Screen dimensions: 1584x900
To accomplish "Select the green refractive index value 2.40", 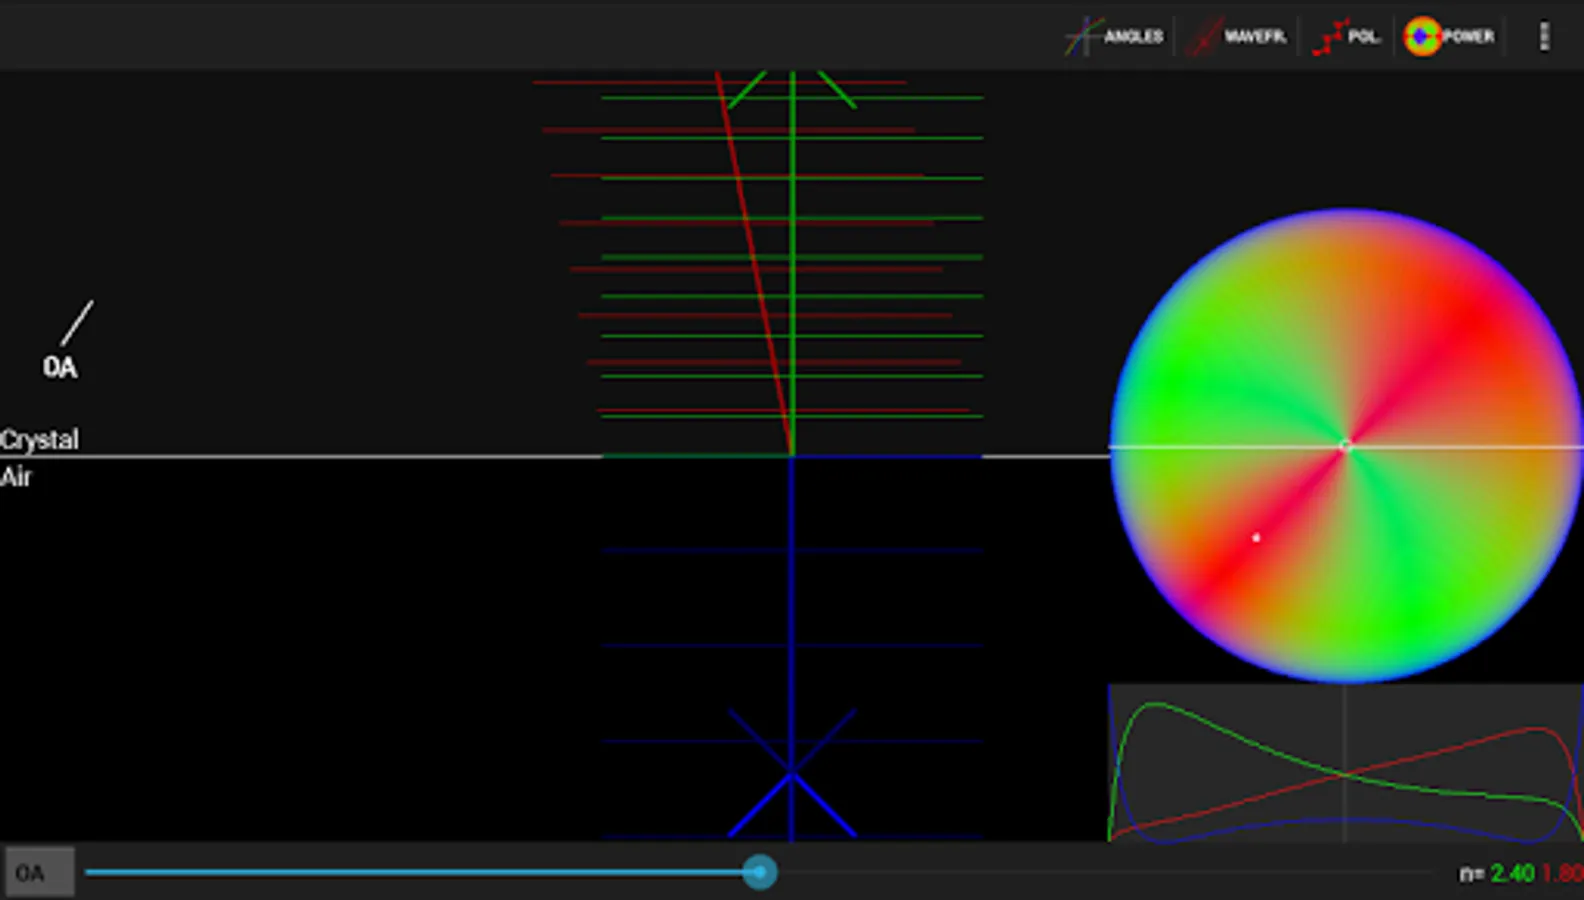I will click(x=1512, y=873).
